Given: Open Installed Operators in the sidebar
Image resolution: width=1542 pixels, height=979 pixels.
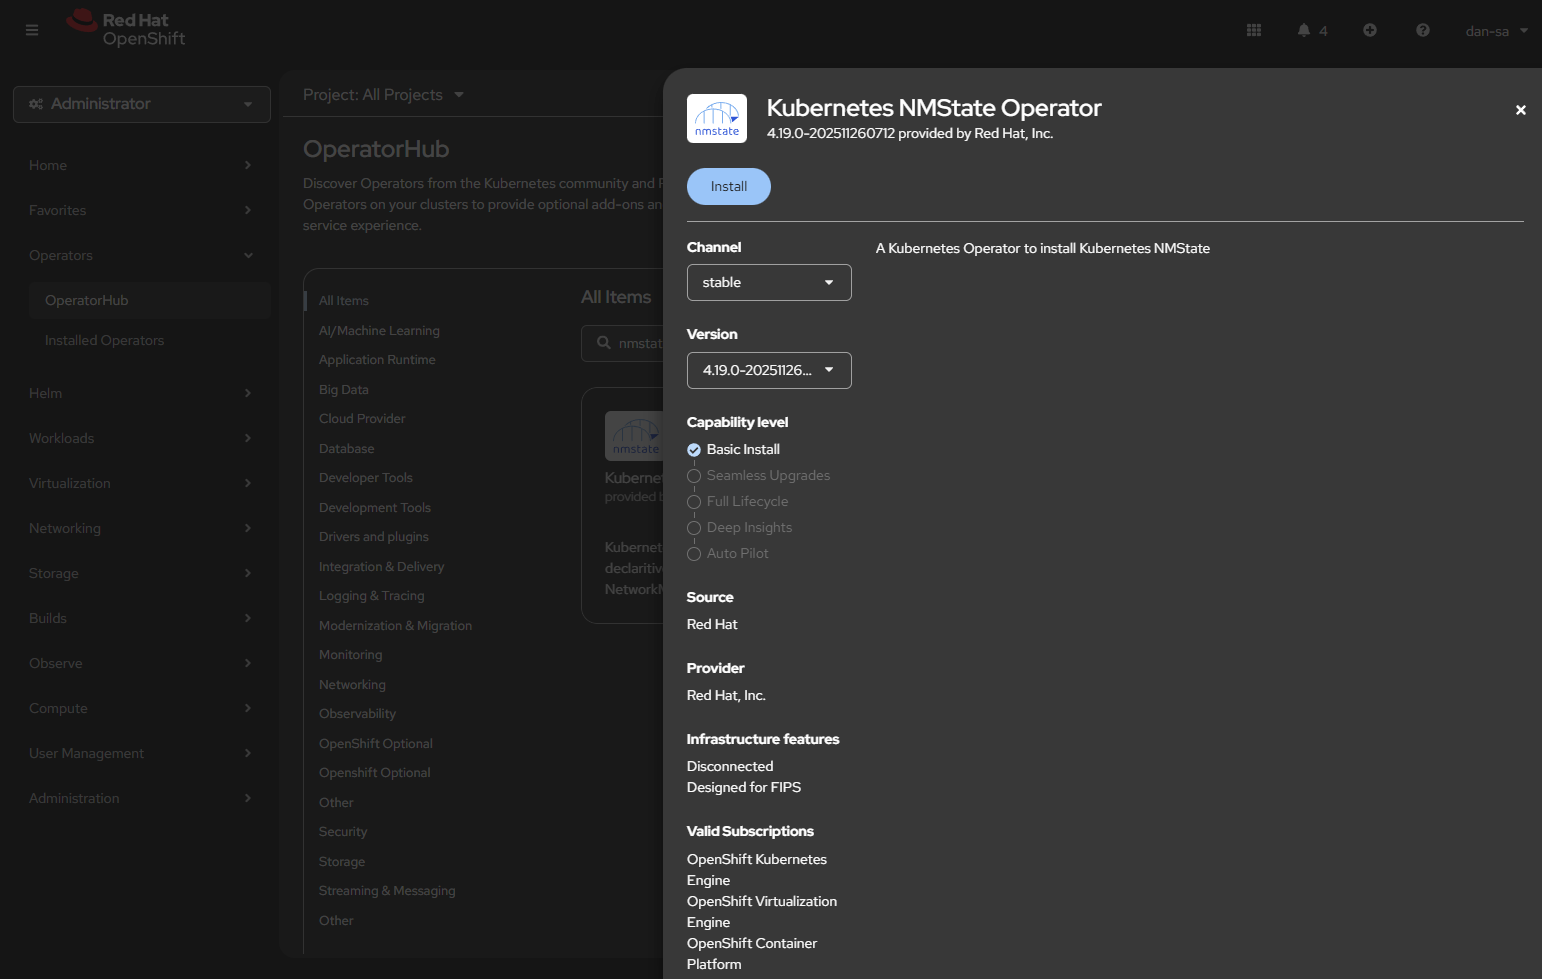Looking at the screenshot, I should [x=104, y=341].
